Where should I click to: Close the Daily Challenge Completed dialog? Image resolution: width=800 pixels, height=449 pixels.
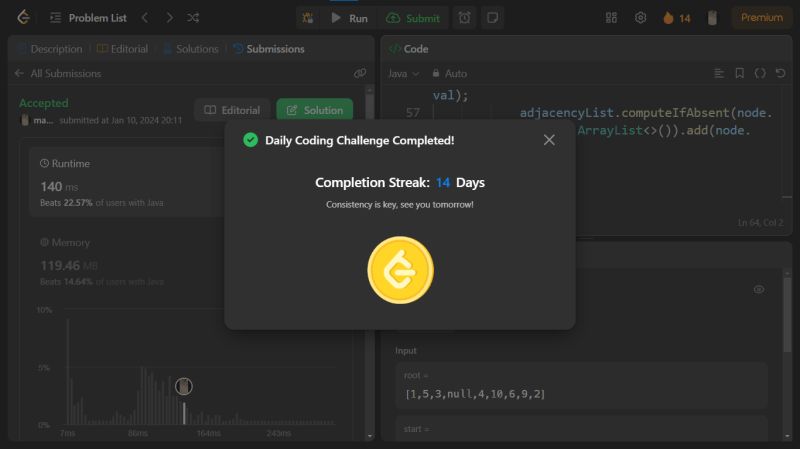[549, 140]
